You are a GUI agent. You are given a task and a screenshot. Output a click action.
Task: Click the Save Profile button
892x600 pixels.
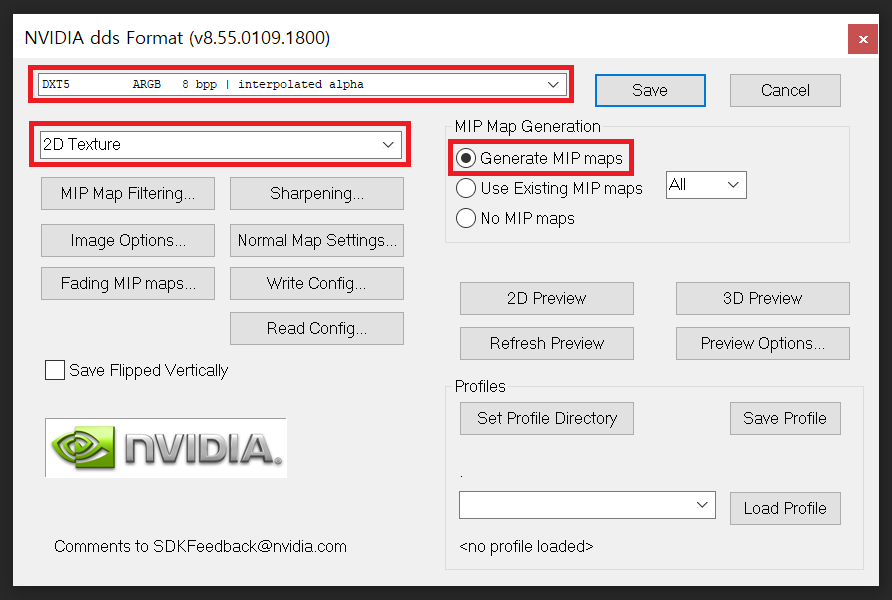pyautogui.click(x=785, y=419)
